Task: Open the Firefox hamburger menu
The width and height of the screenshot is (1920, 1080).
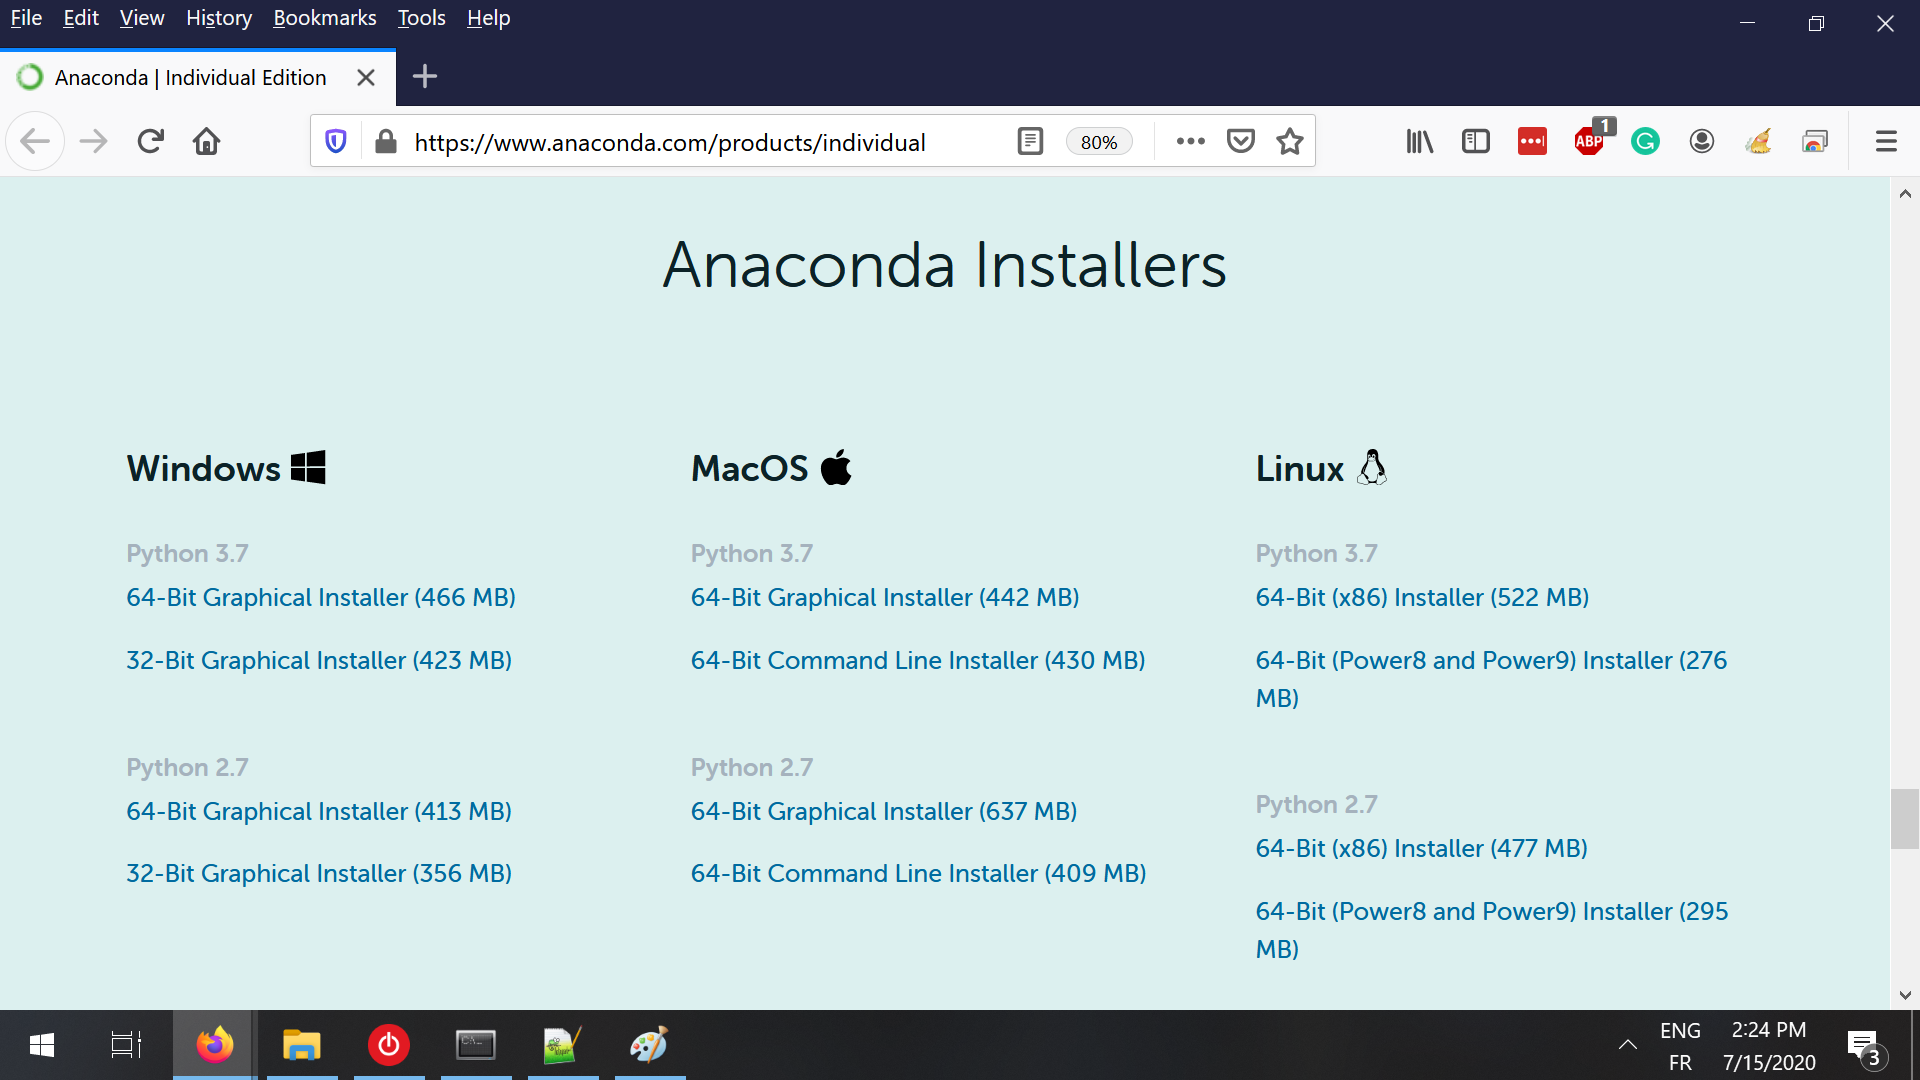Action: [x=1886, y=142]
